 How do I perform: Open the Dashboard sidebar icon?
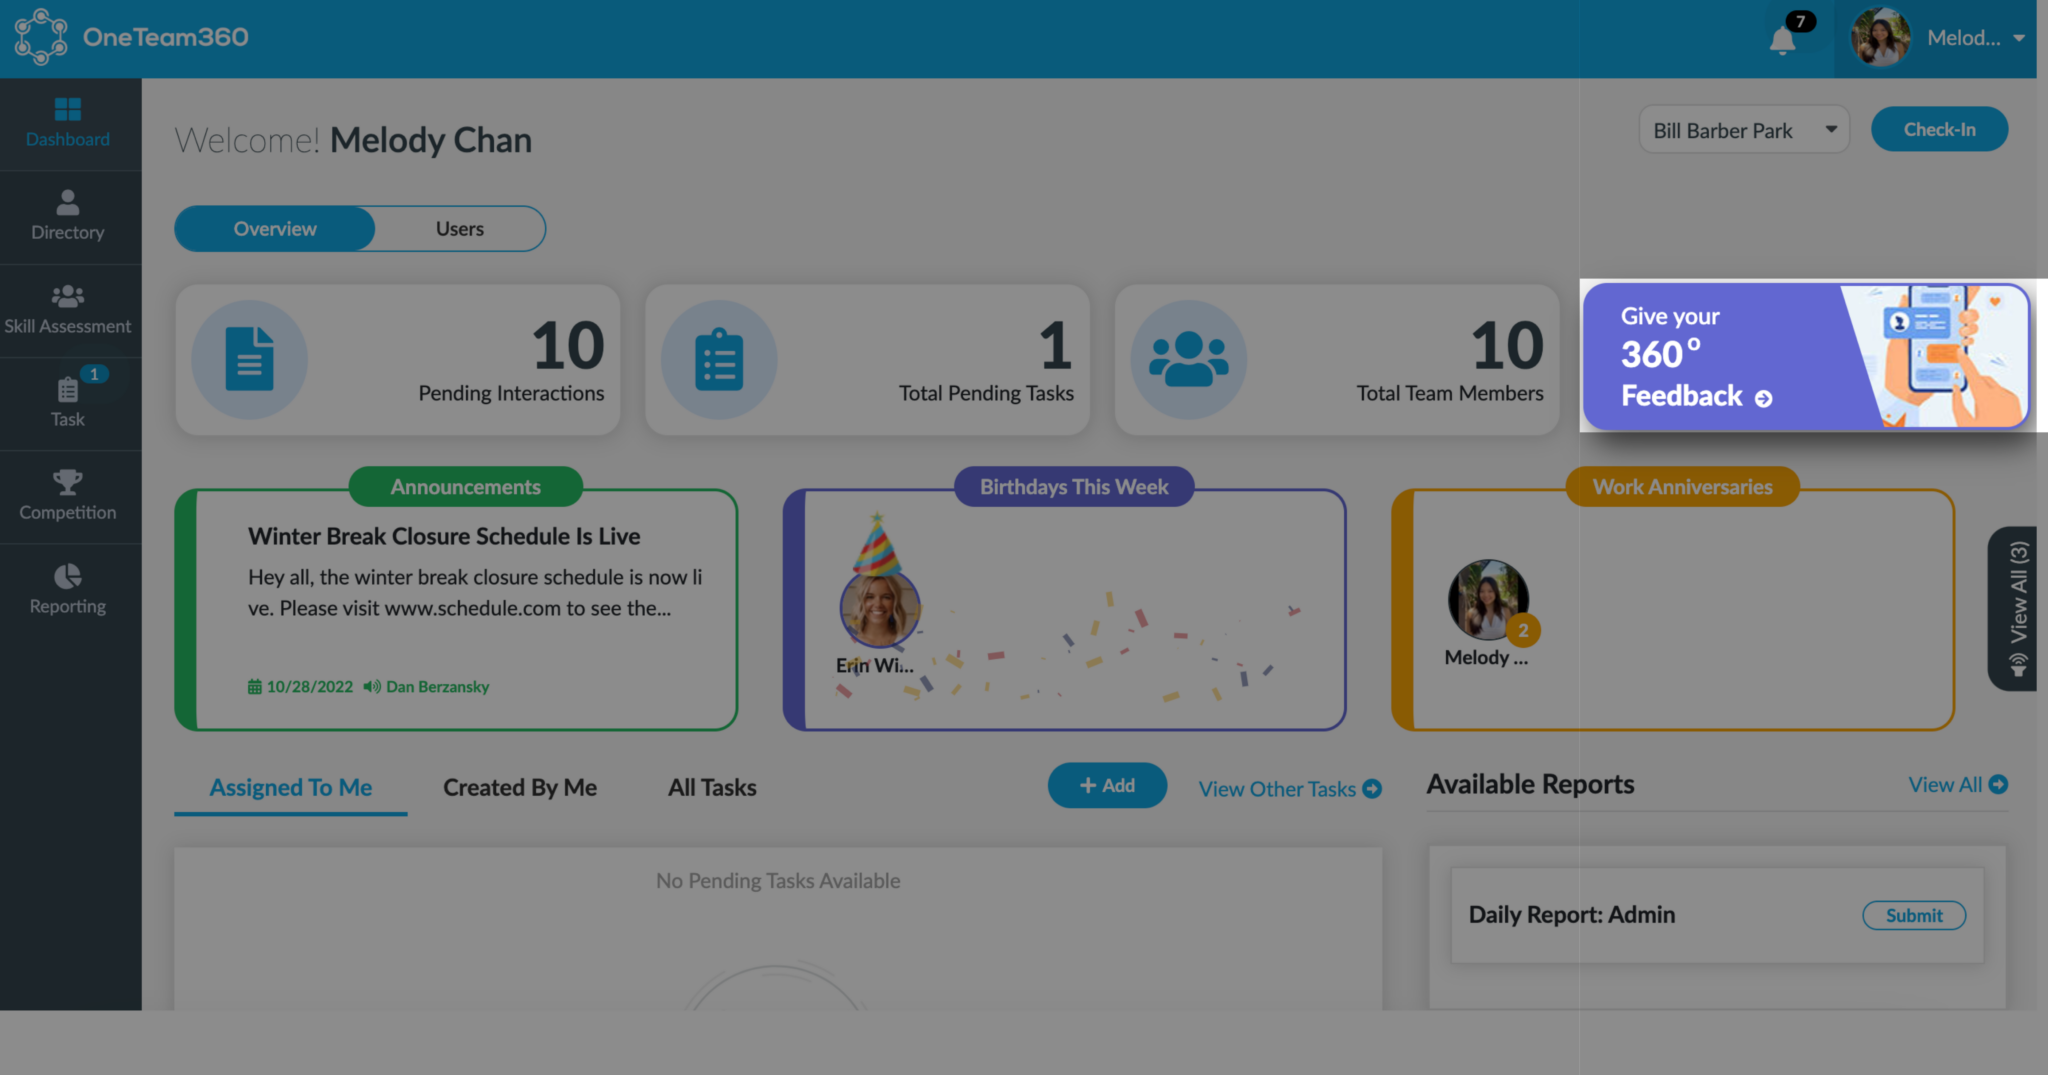[68, 110]
